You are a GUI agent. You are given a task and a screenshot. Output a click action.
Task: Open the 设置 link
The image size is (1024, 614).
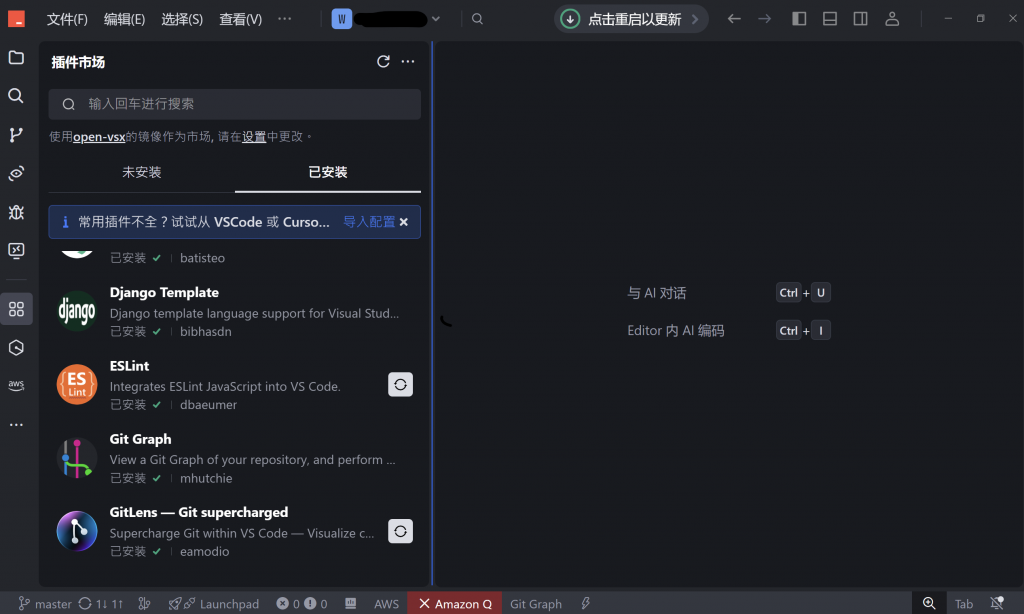tap(254, 137)
